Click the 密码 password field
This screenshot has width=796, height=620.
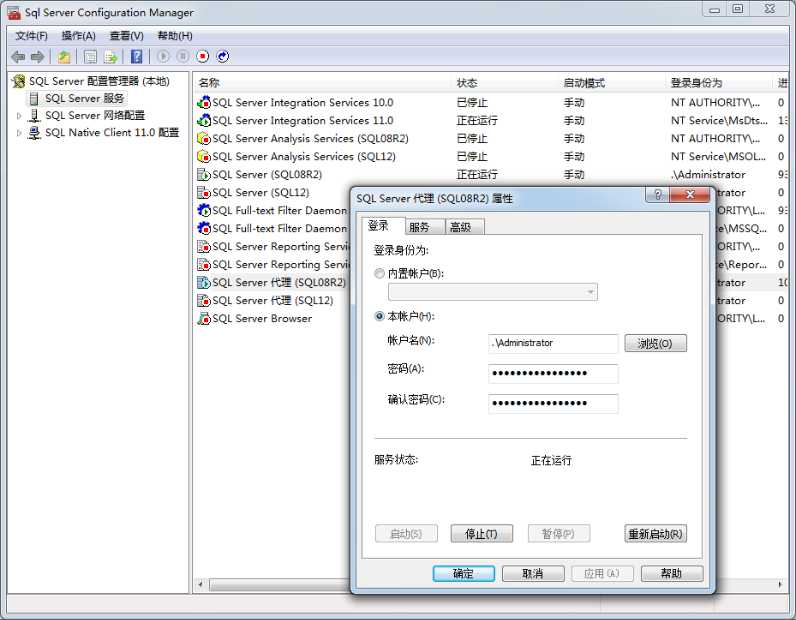tap(553, 374)
